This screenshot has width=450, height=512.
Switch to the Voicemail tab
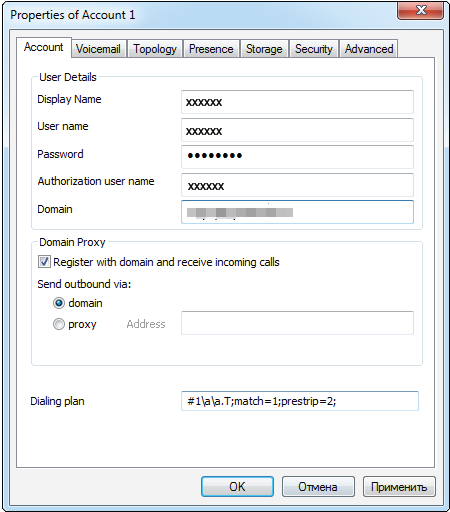point(98,49)
